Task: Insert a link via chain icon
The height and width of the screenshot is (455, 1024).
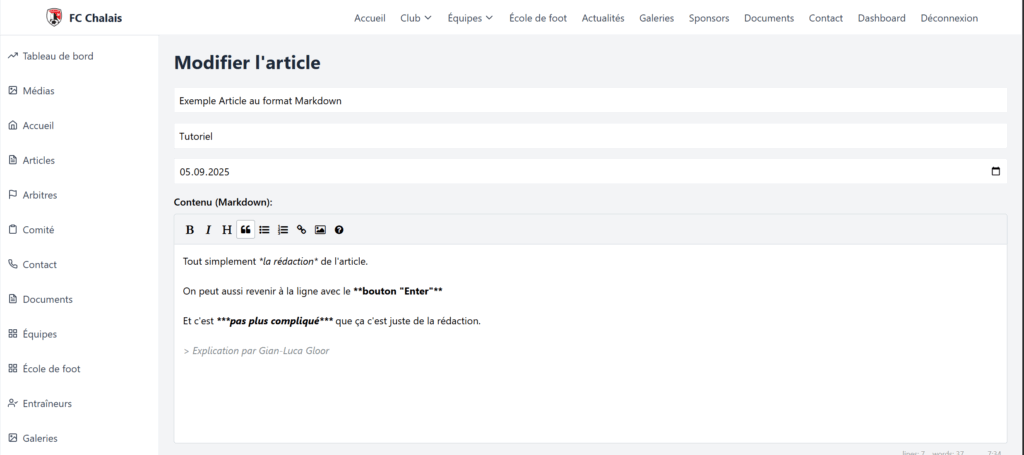Action: pyautogui.click(x=301, y=230)
